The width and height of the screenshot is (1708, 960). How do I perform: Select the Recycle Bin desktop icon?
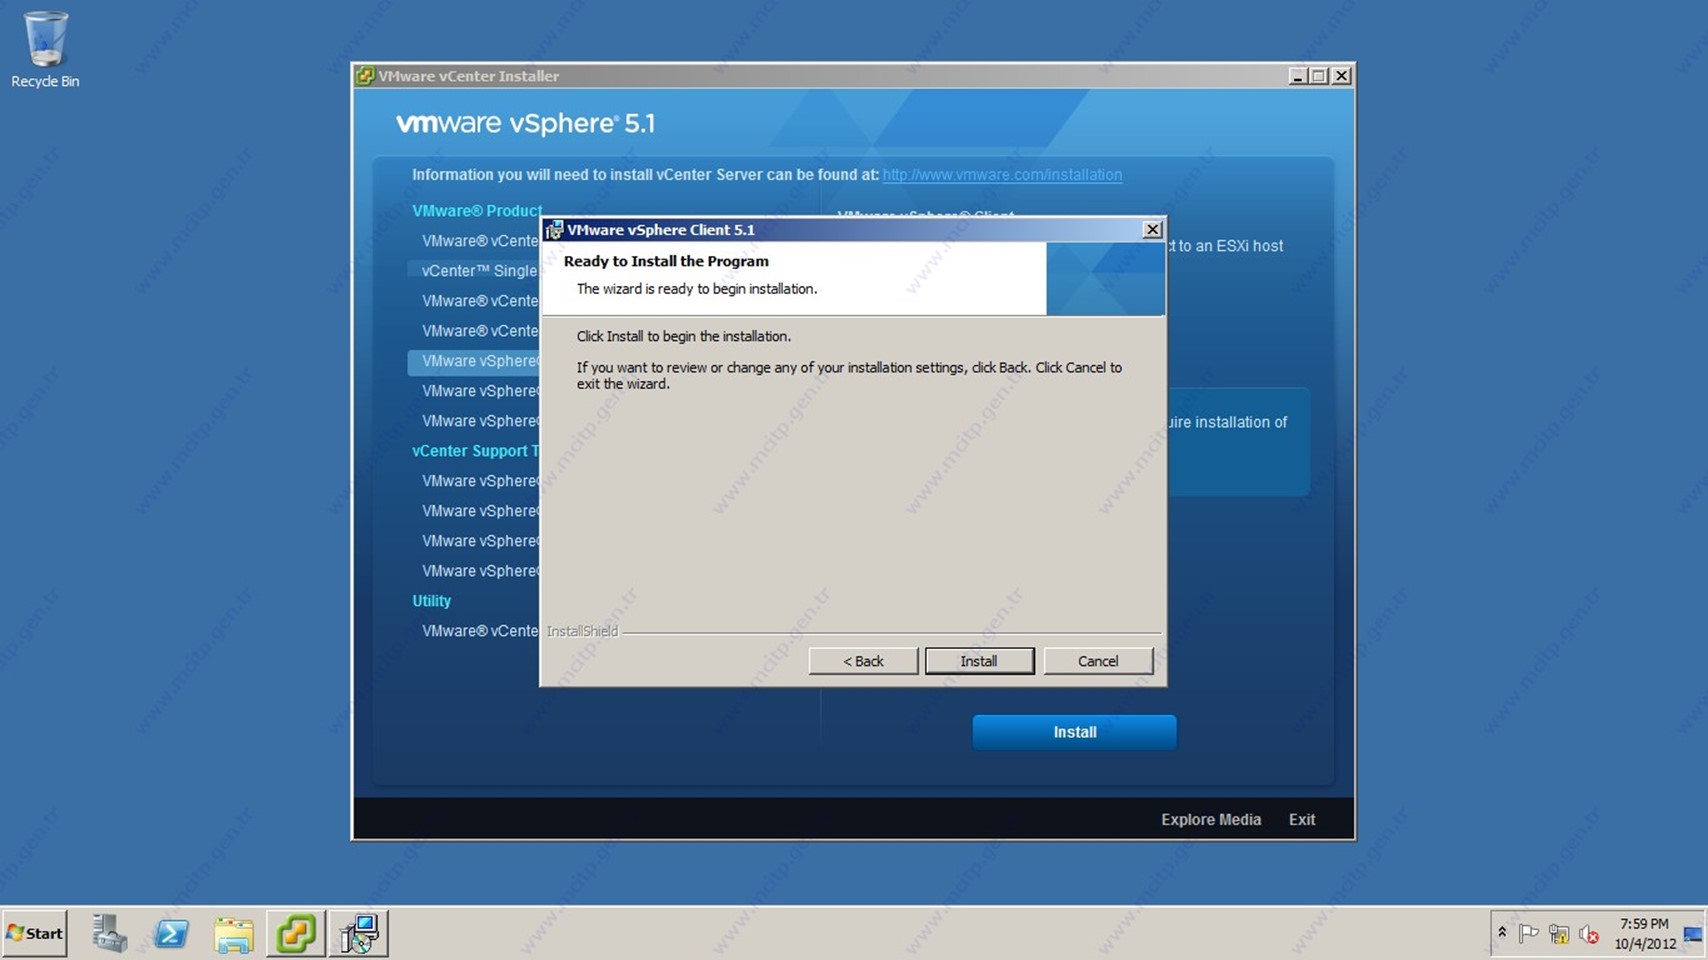coord(45,50)
